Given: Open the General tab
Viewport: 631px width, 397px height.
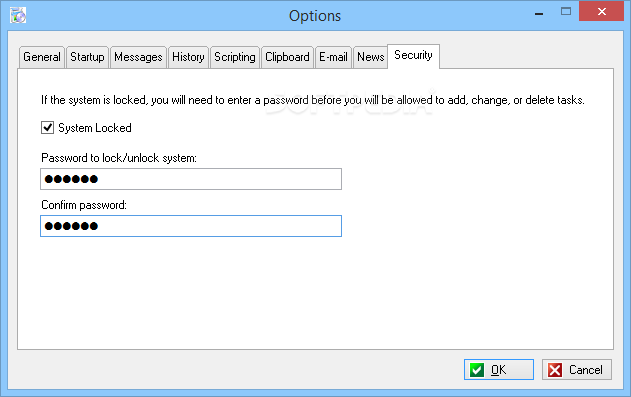Looking at the screenshot, I should (x=42, y=57).
